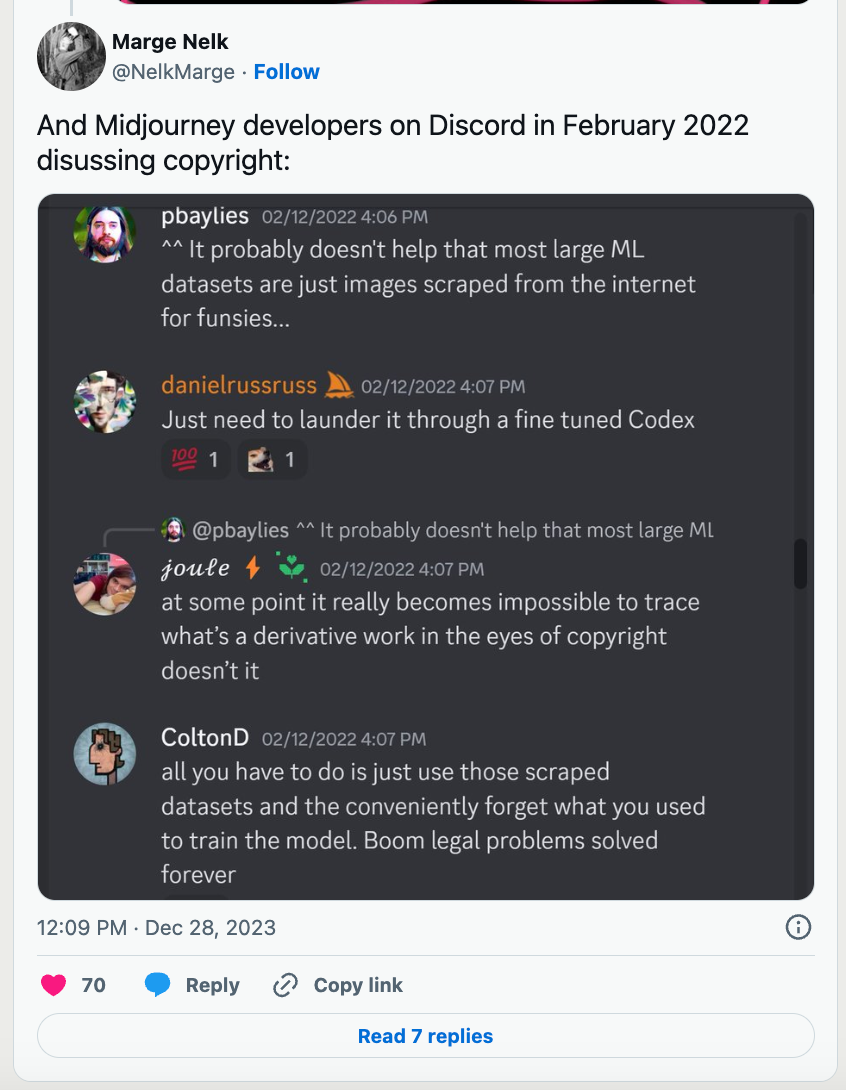846x1090 pixels.
Task: Follow @NelkMarge
Action: (x=287, y=72)
